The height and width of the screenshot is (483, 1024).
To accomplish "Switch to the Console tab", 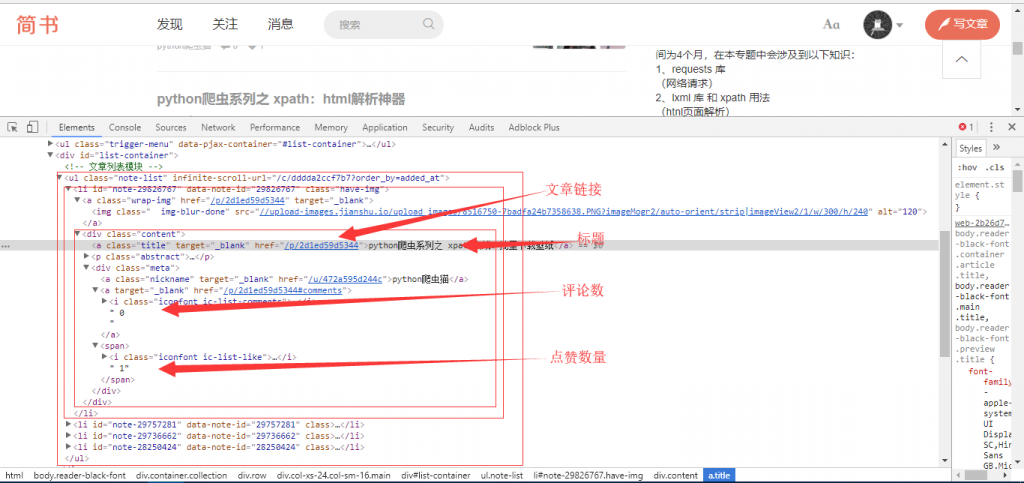I will pyautogui.click(x=125, y=128).
